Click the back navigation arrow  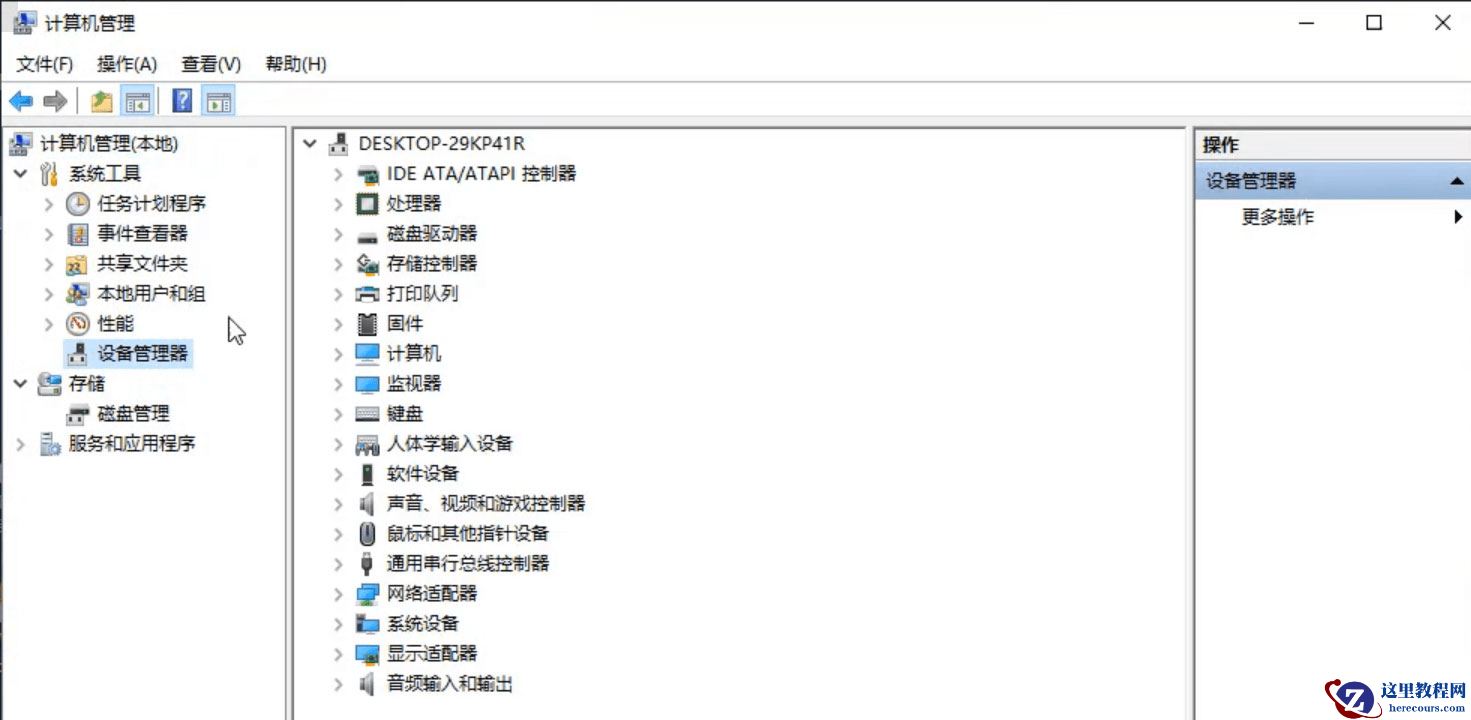pos(20,100)
